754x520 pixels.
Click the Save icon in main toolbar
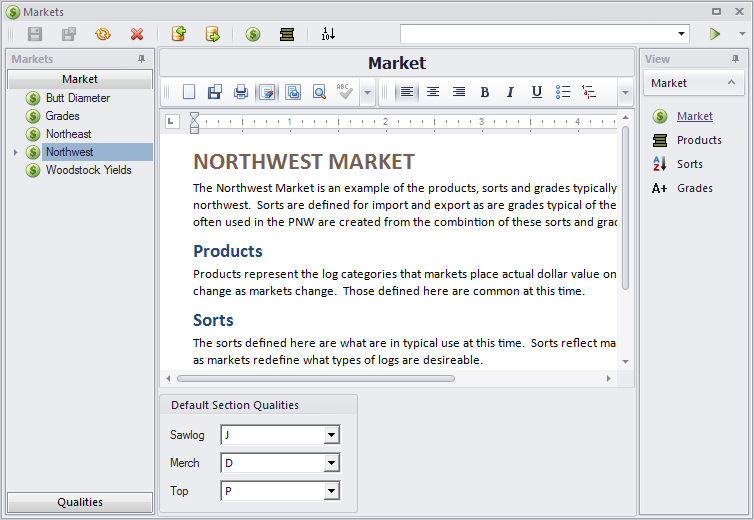(x=35, y=34)
